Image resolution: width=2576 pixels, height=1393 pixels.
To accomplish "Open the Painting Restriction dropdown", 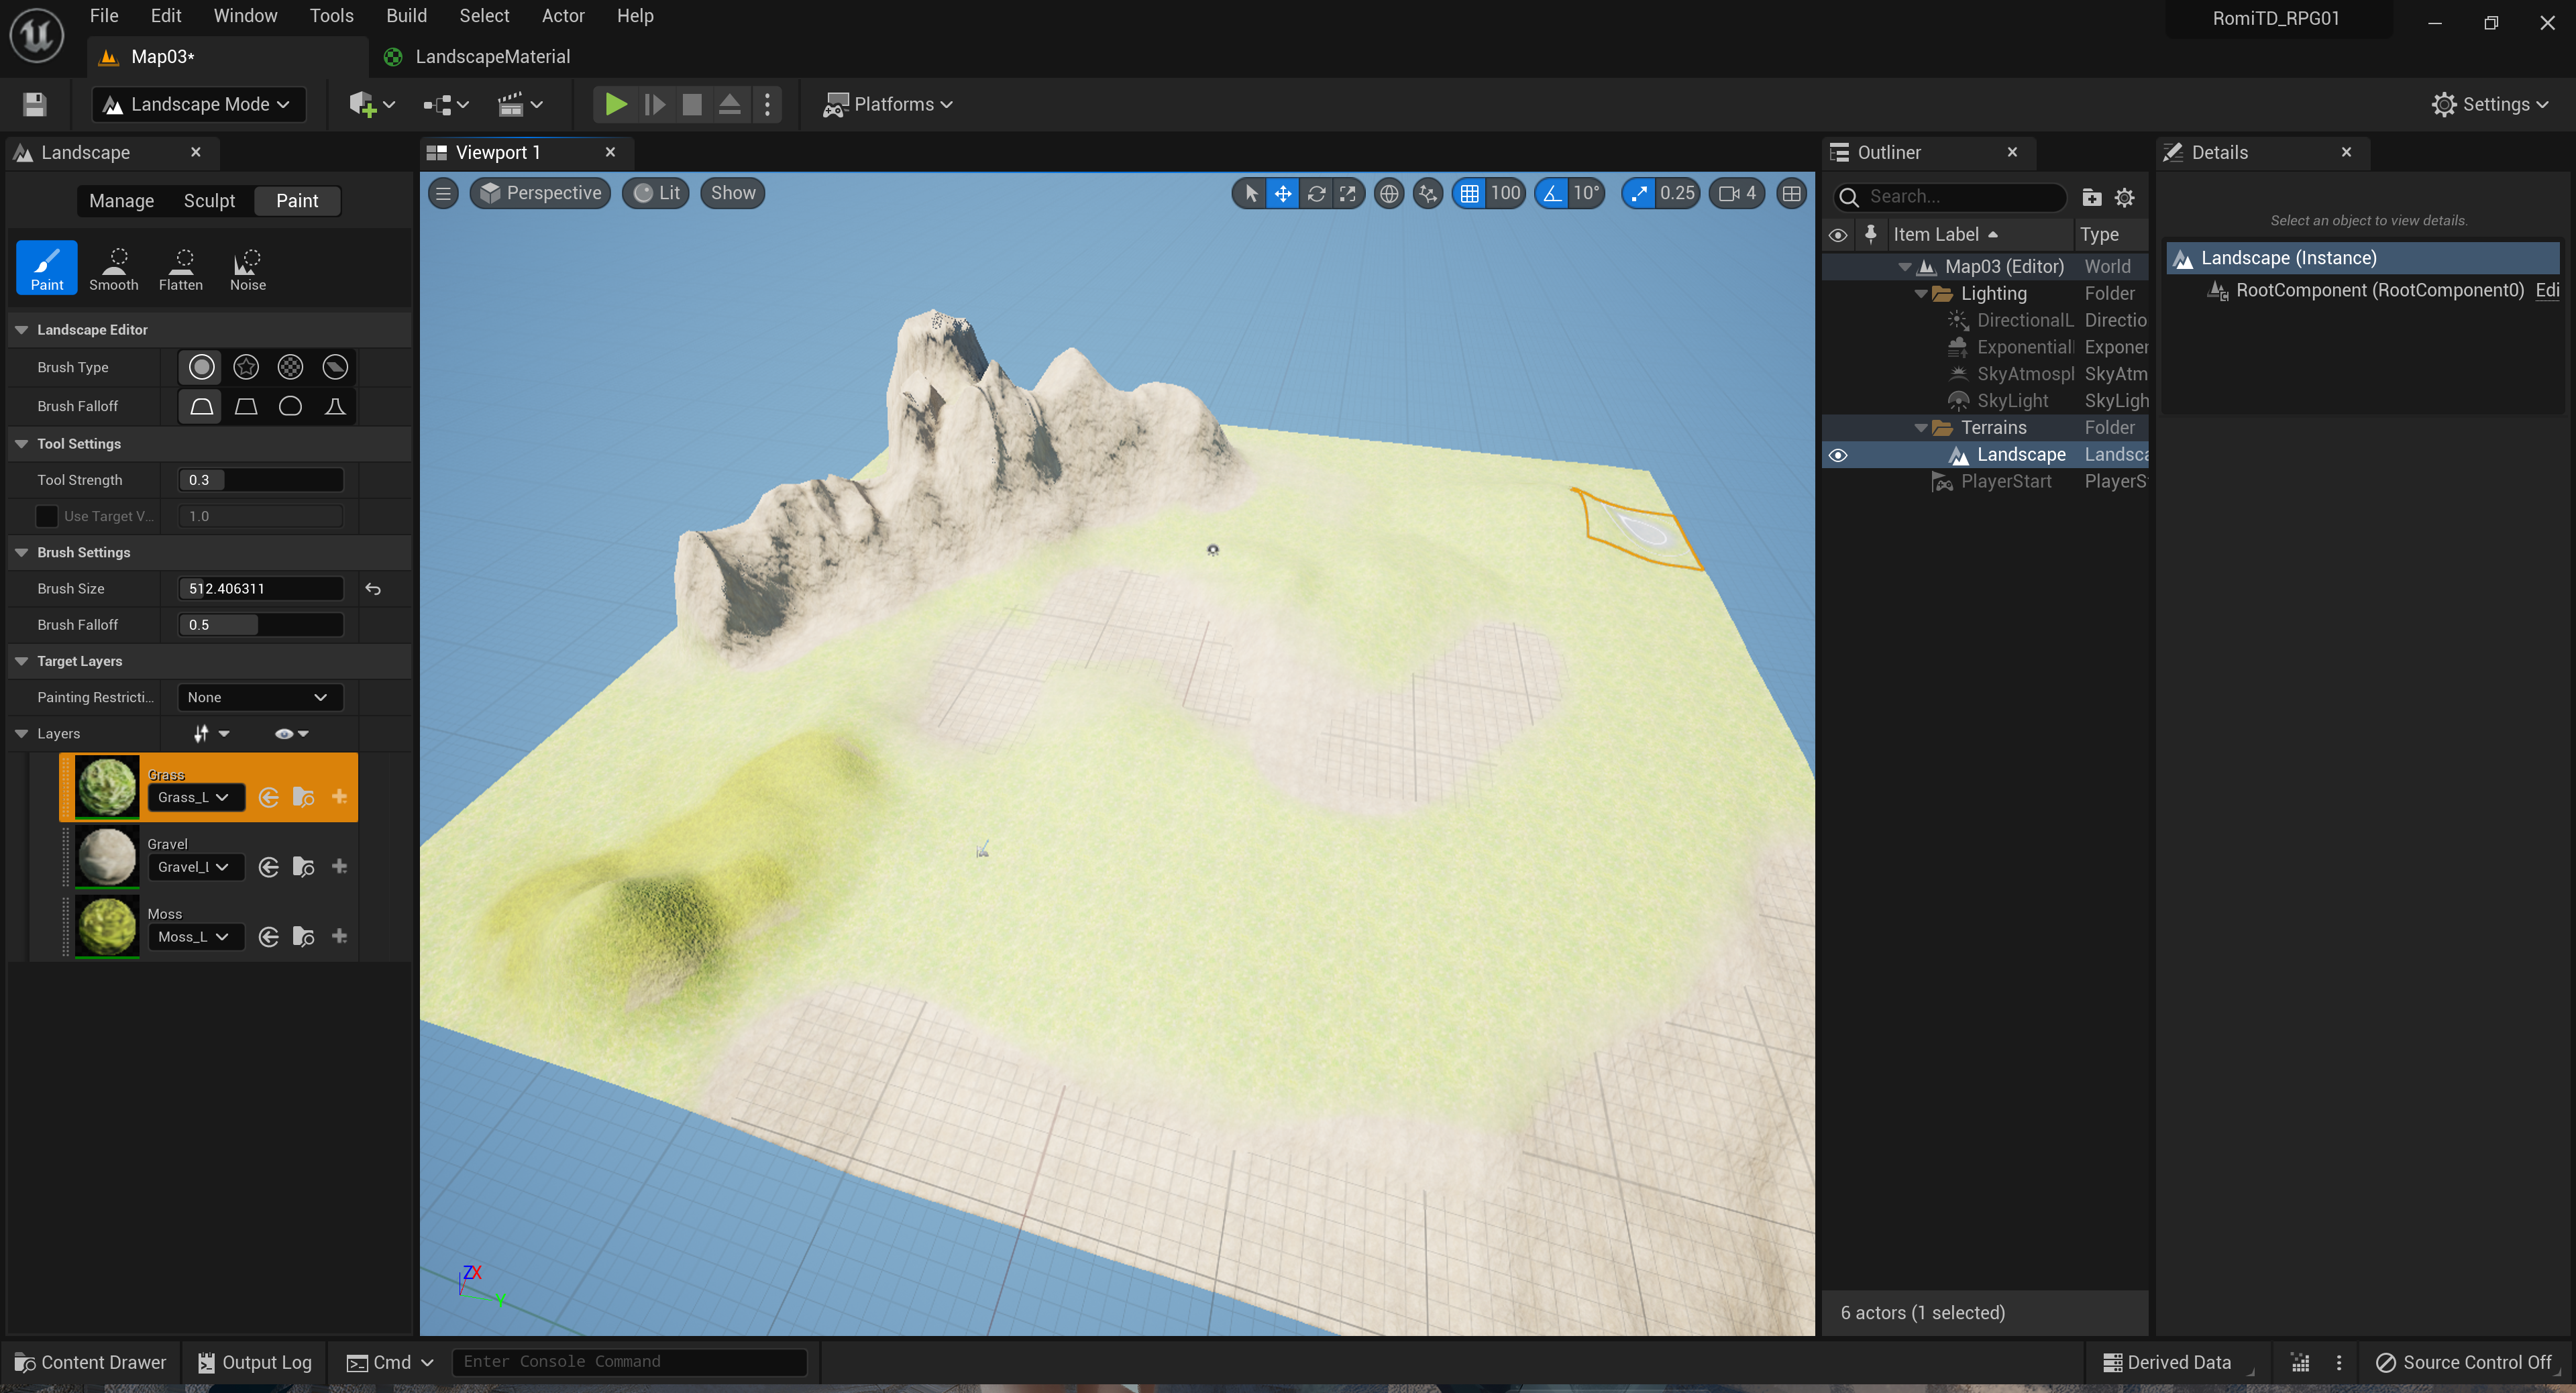I will [x=260, y=697].
